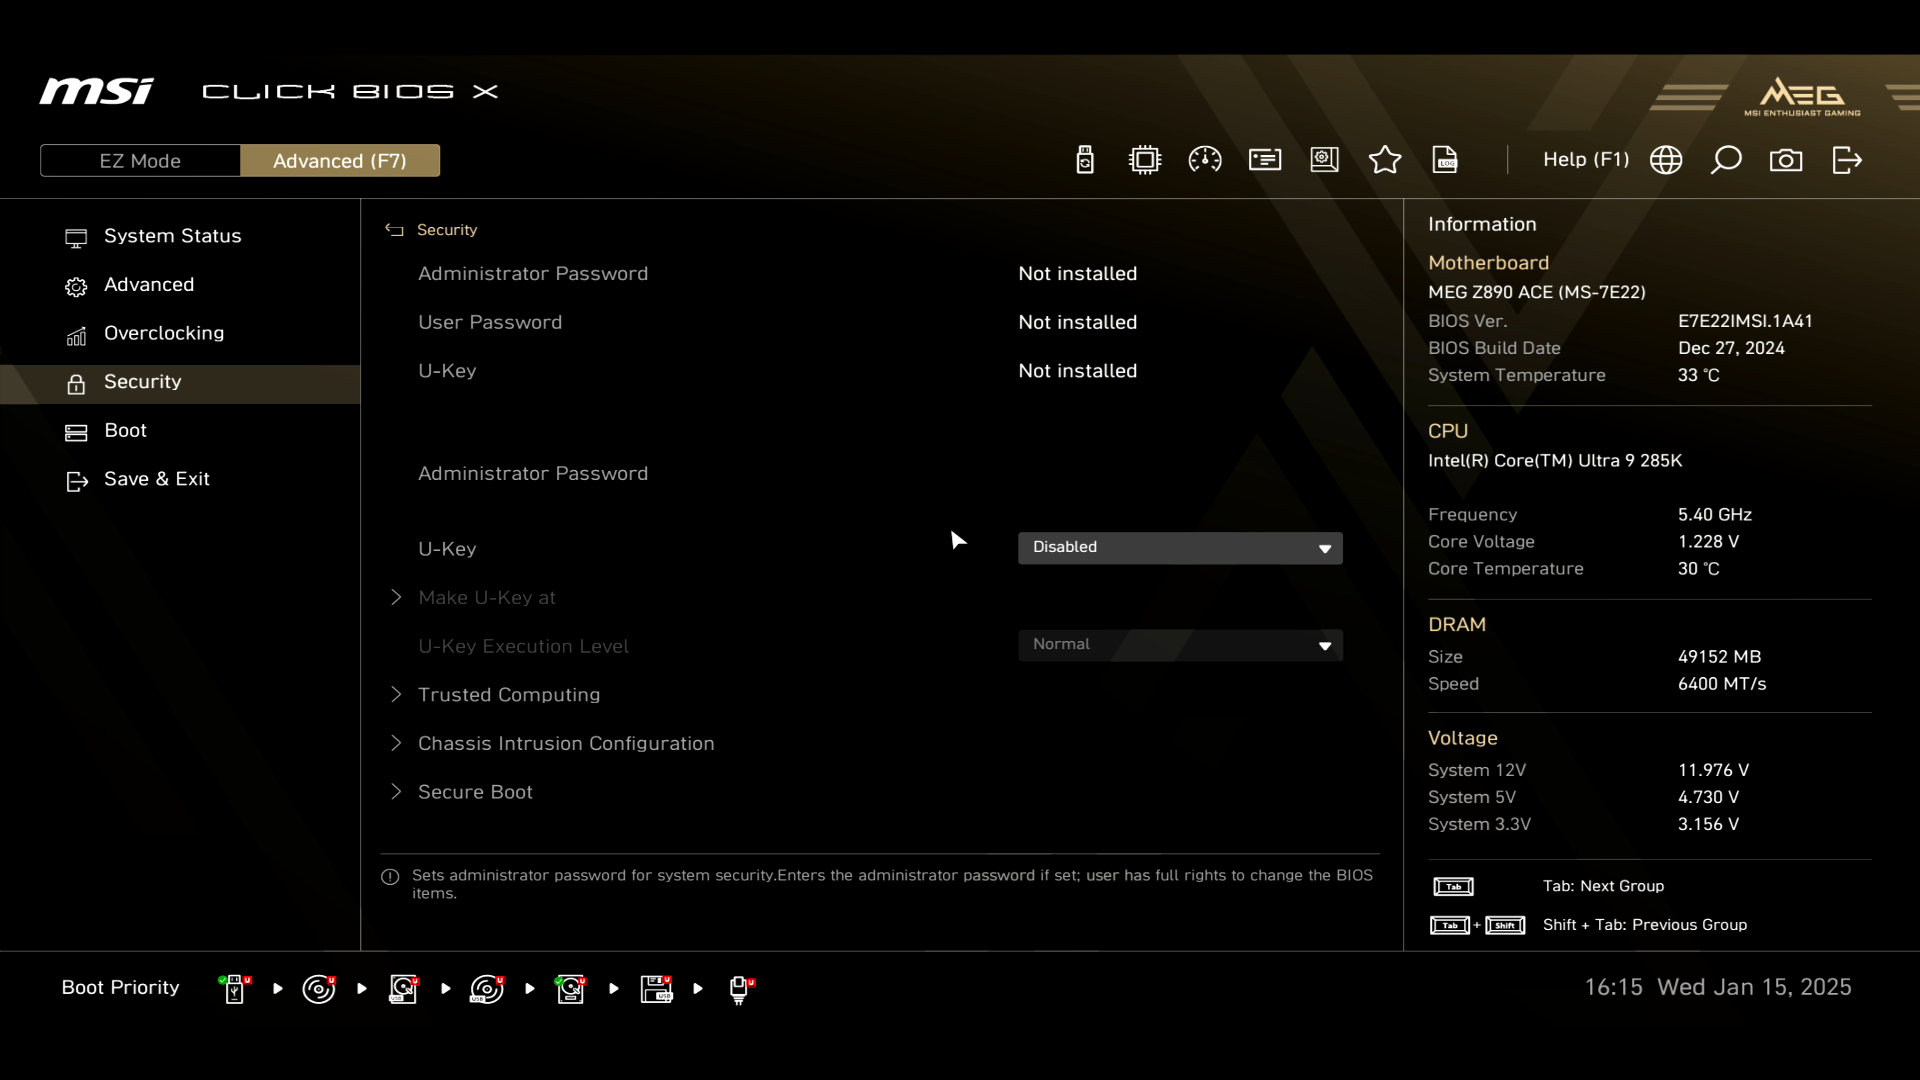Expand Trusted Computing submenu
This screenshot has height=1080, width=1920.
tap(508, 695)
